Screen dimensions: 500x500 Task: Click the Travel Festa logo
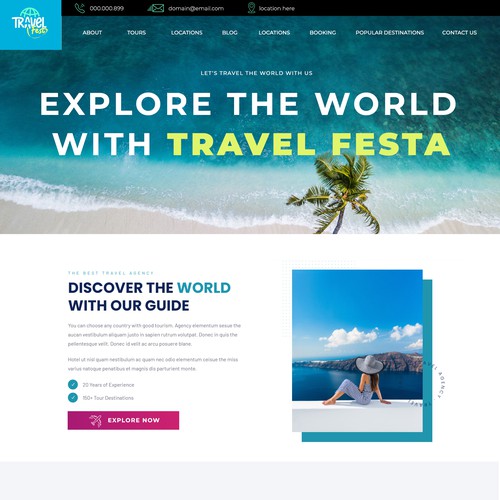(x=30, y=23)
